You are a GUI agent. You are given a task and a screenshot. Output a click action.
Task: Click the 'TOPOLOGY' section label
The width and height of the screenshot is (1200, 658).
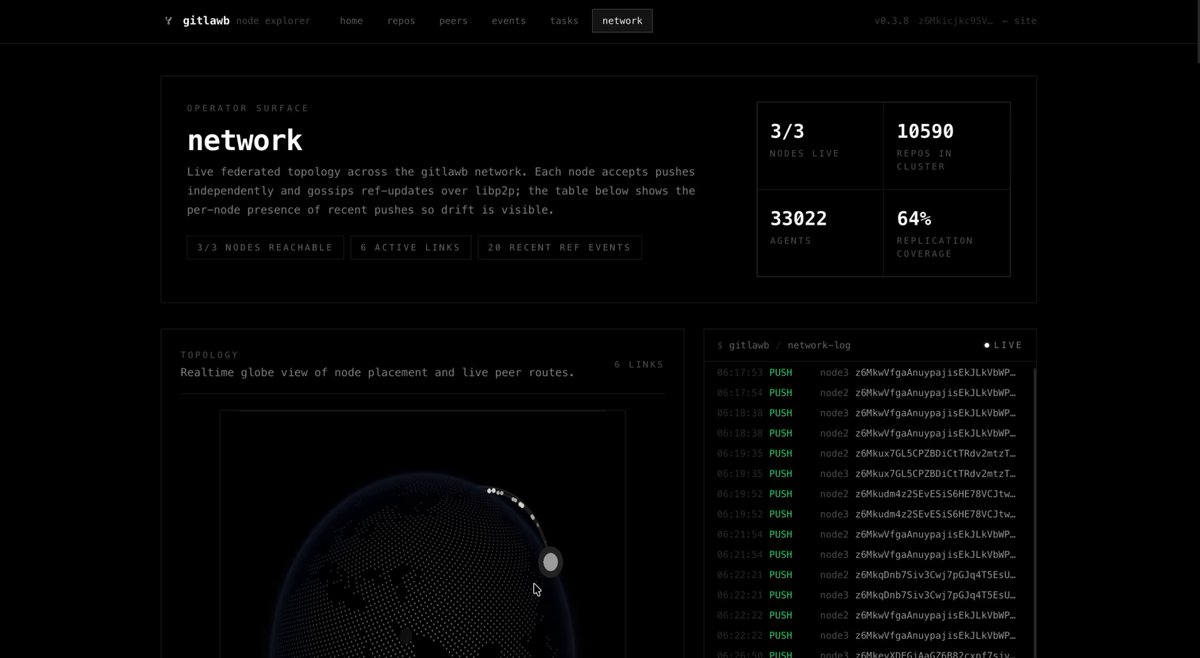coord(210,354)
